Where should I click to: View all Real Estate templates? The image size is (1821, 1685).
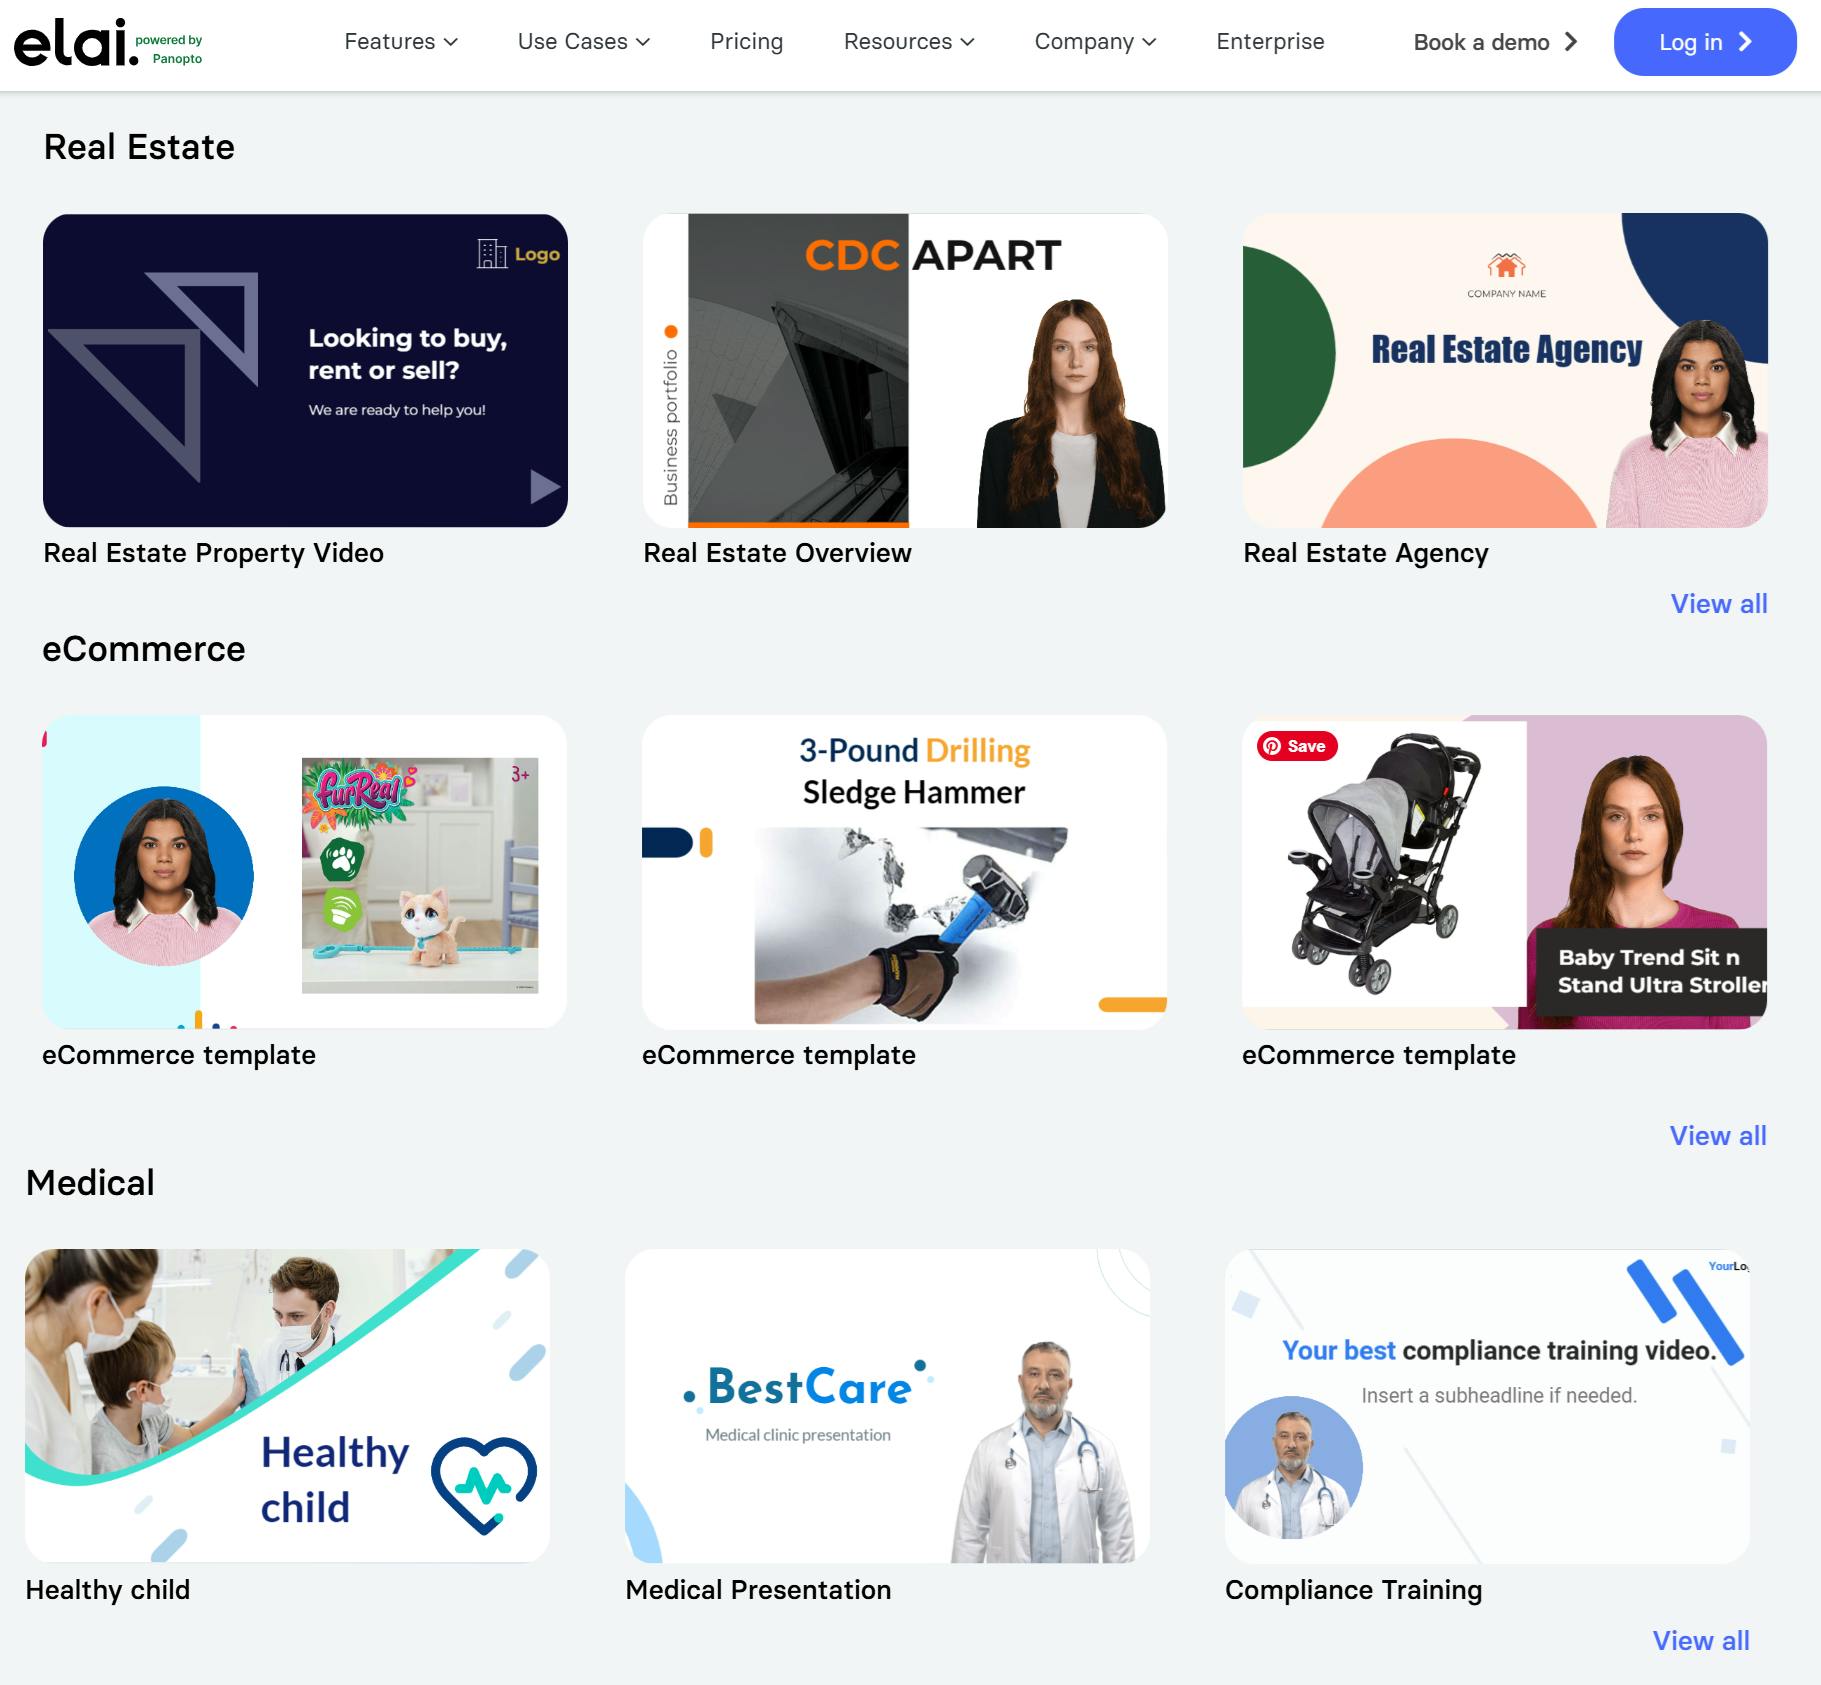[1719, 604]
